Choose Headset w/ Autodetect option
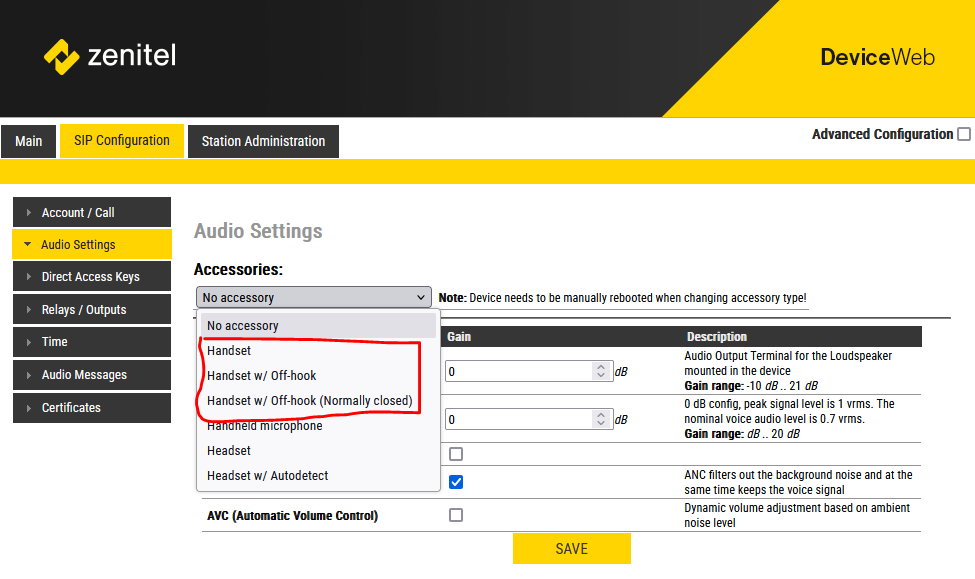The image size is (975, 579). (x=267, y=476)
